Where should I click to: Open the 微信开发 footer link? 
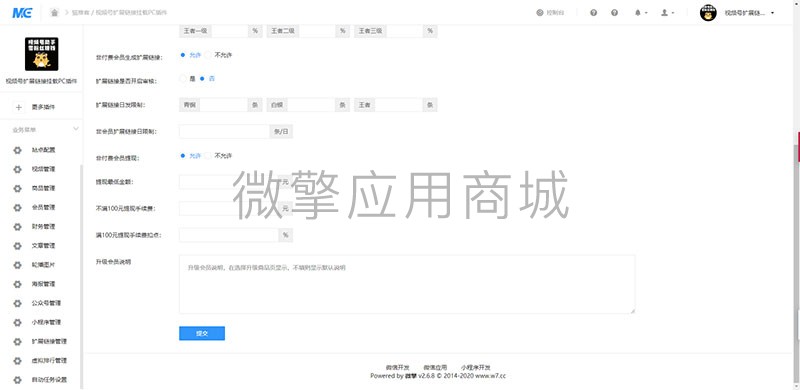click(397, 368)
